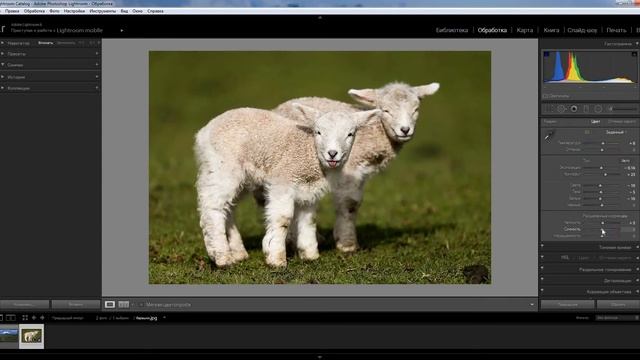Open the white balance preset dropdown

point(616,132)
